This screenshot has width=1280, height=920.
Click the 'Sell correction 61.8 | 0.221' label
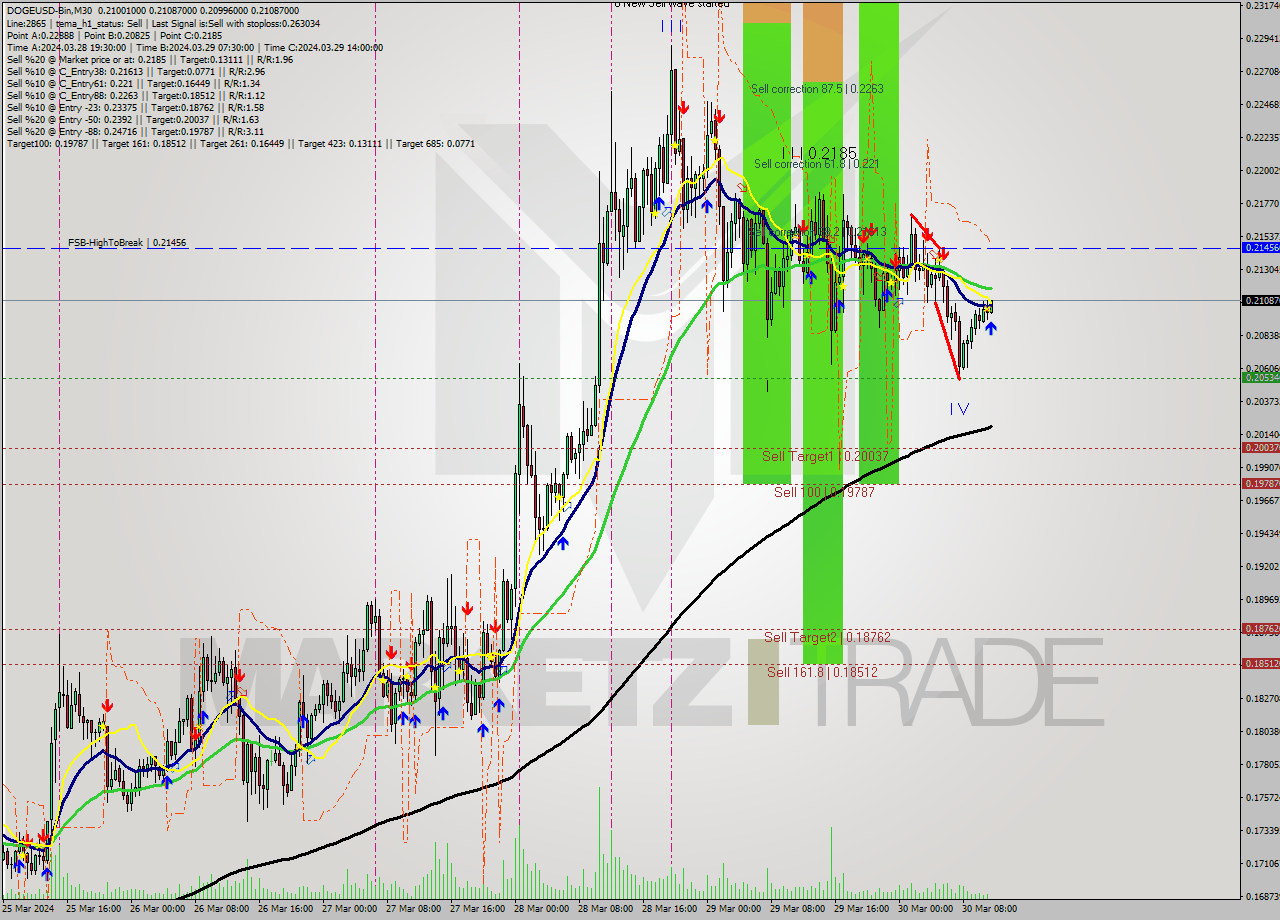pos(817,164)
